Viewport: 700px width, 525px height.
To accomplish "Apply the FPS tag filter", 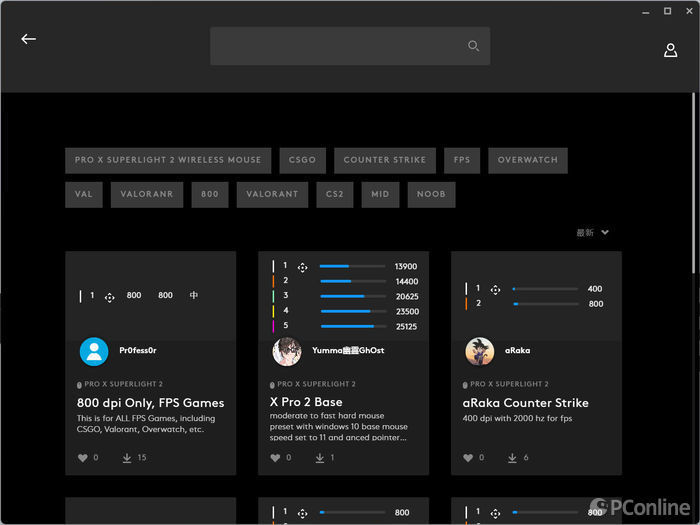I will coord(462,160).
